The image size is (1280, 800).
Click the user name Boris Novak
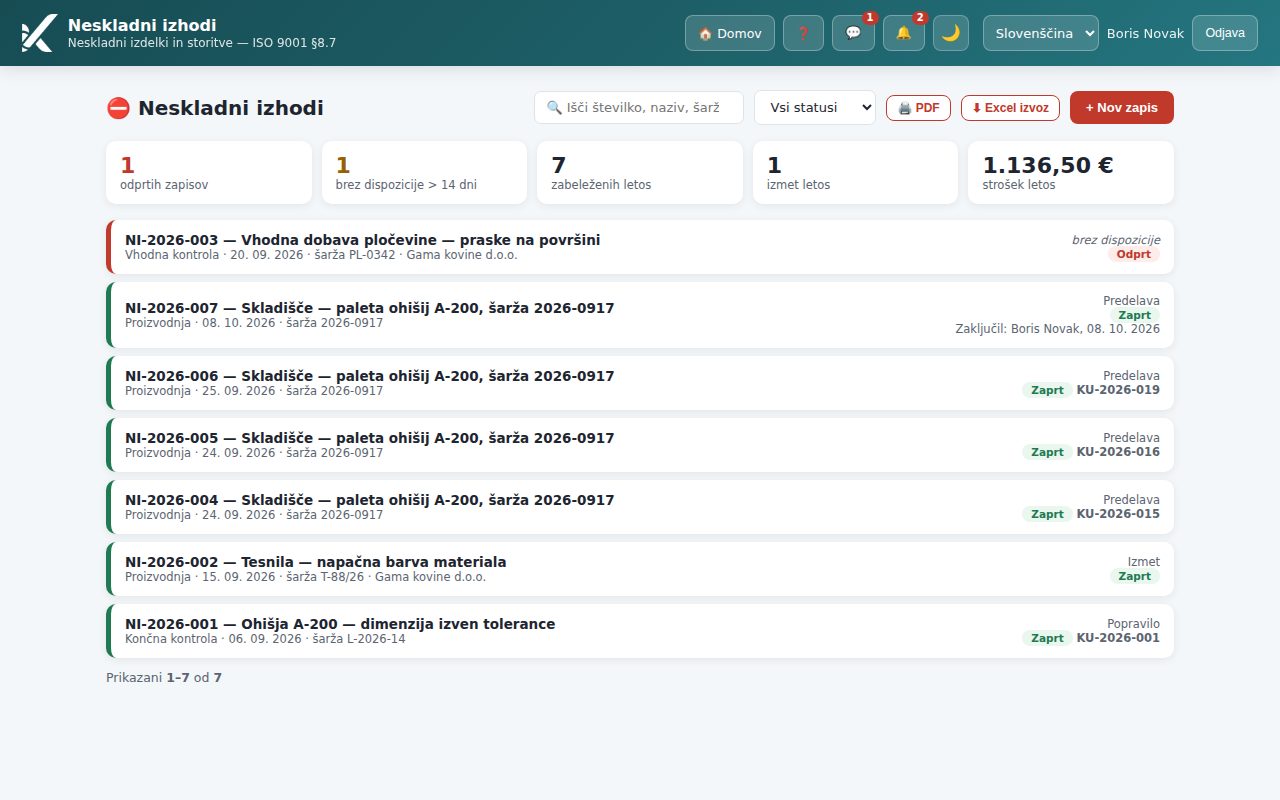(1145, 33)
